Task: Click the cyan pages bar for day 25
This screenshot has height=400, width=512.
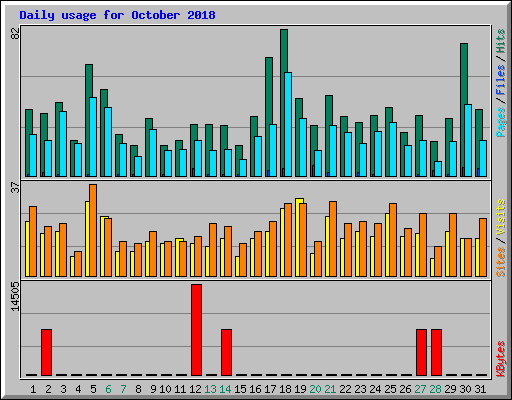Action: click(393, 149)
